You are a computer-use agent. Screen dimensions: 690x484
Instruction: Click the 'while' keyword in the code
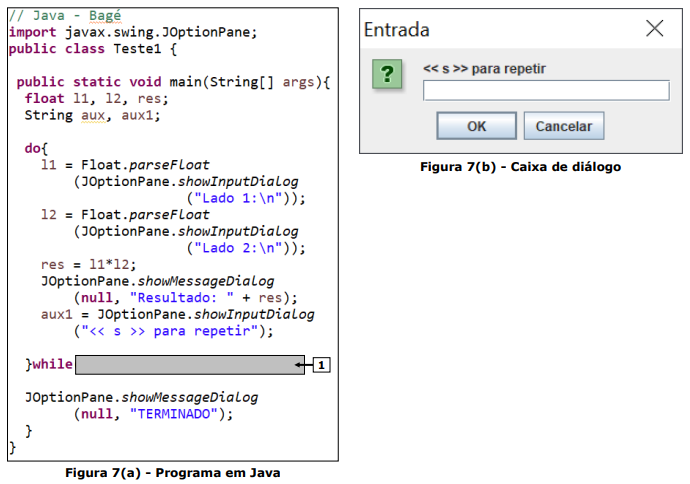point(53,365)
